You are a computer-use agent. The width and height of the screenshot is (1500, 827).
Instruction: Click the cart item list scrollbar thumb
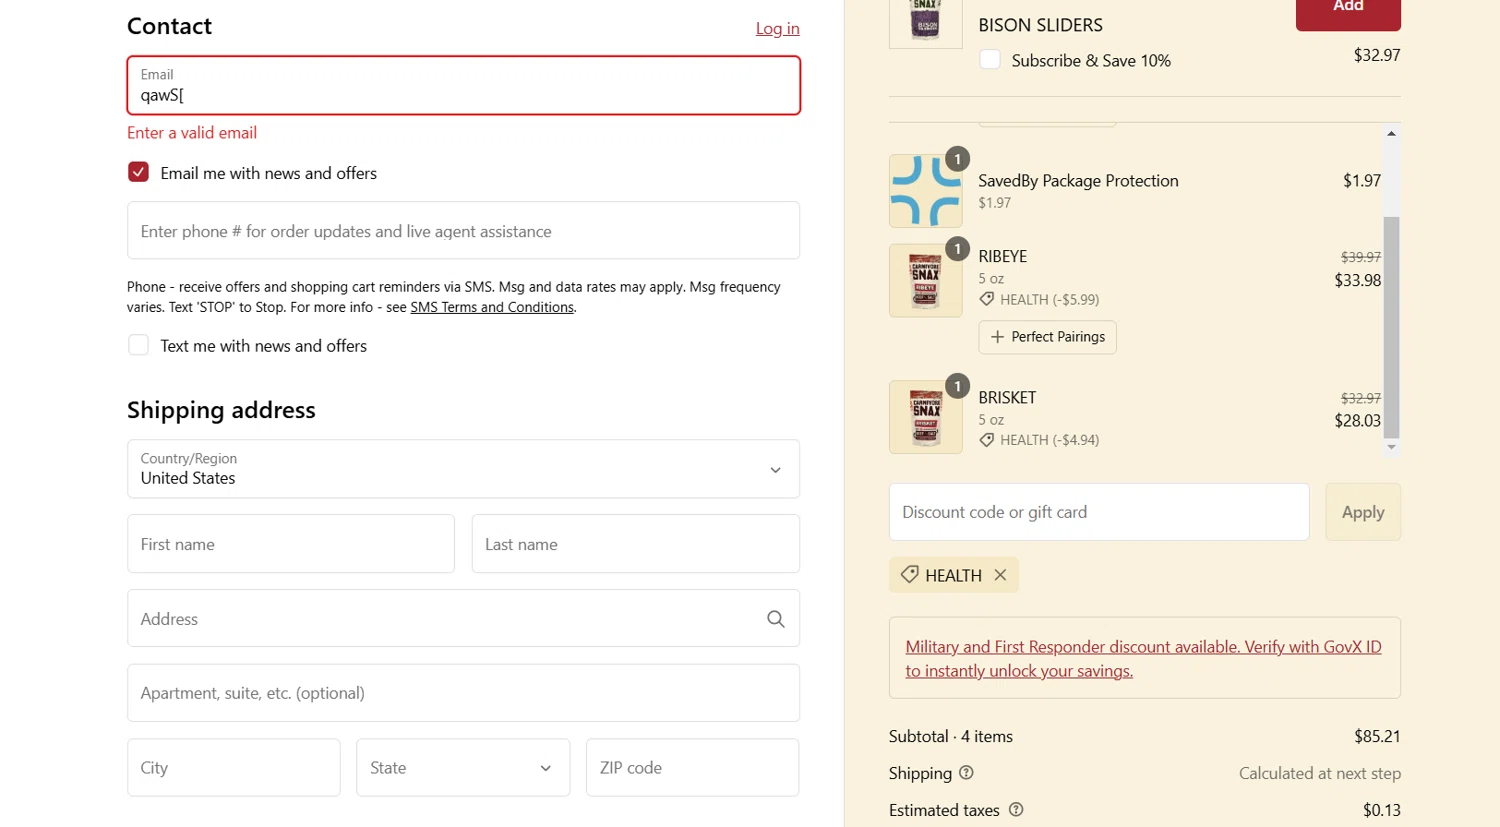[x=1391, y=327]
